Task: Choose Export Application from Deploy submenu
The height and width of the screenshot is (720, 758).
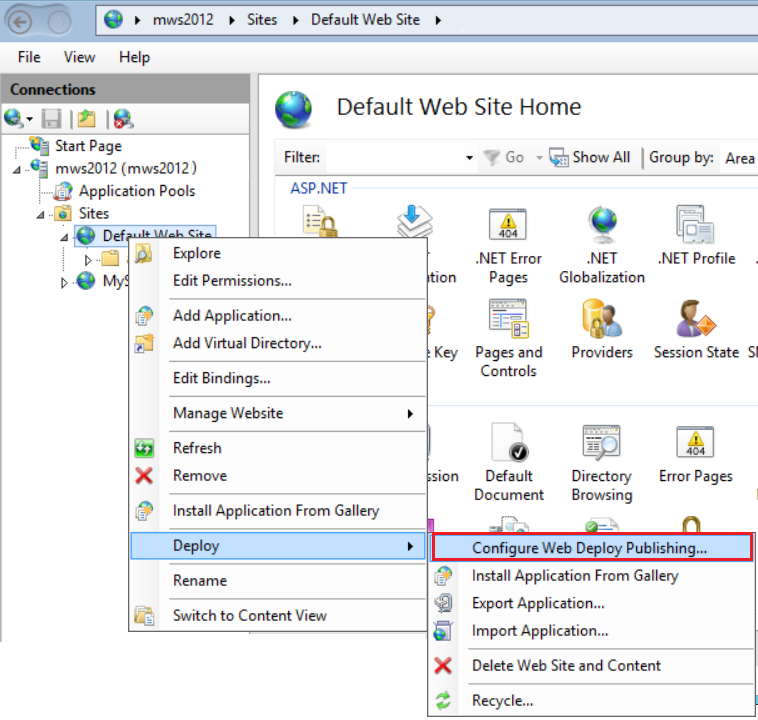Action: coord(538,603)
